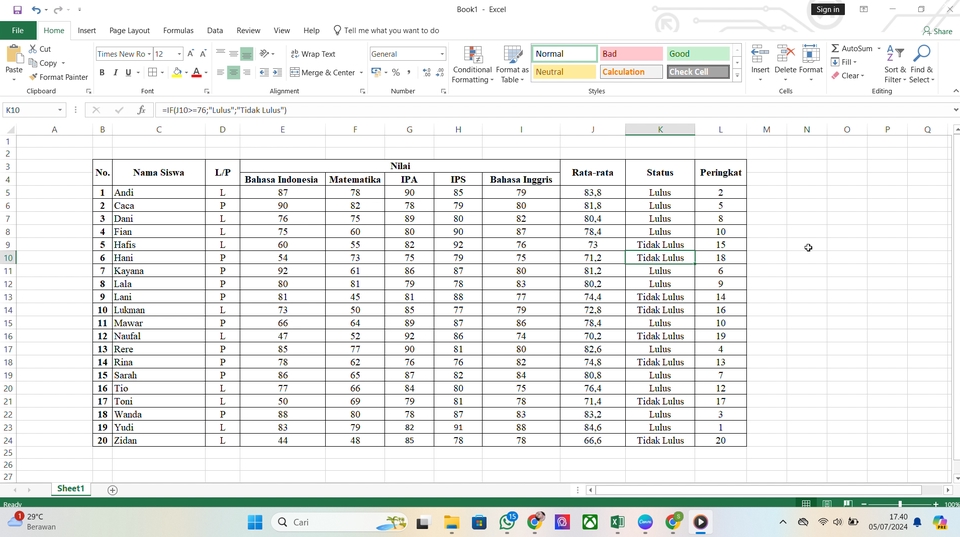Click the formula bar input

(x=554, y=110)
